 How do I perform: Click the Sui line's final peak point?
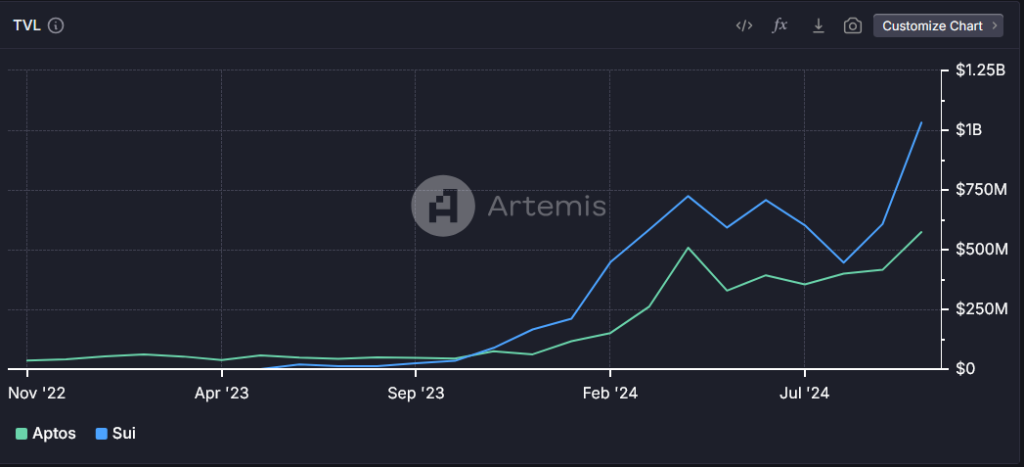point(921,122)
